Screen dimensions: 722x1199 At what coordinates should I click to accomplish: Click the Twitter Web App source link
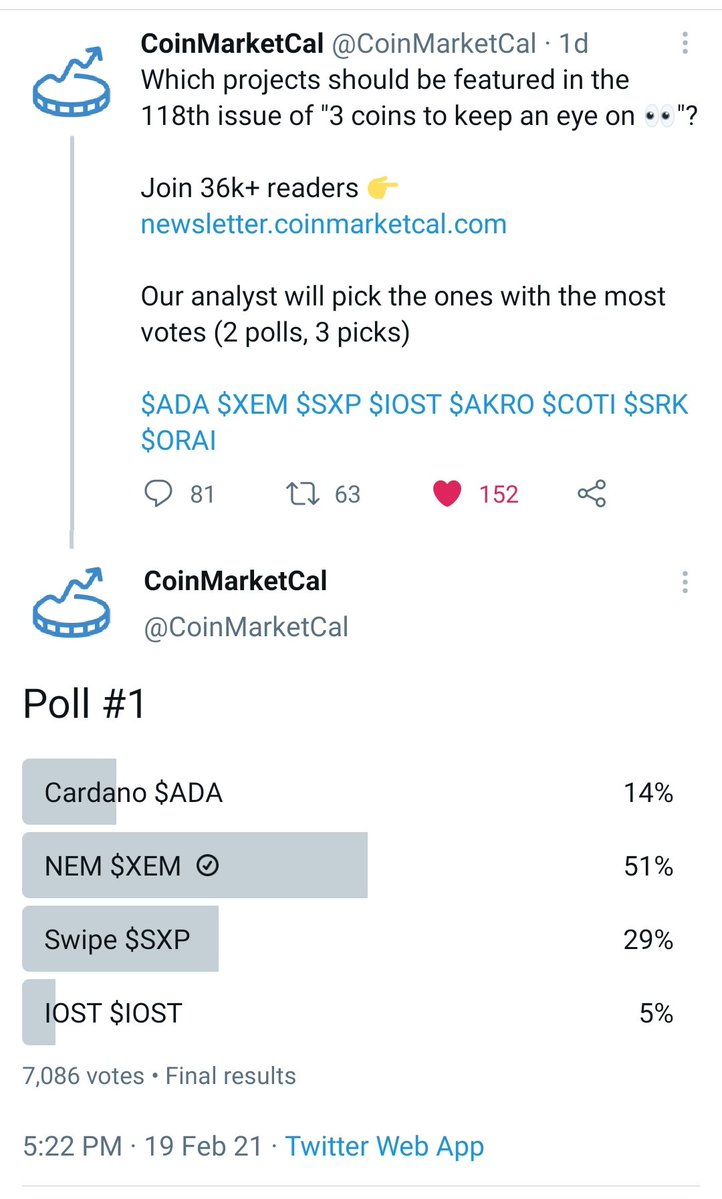(385, 1146)
